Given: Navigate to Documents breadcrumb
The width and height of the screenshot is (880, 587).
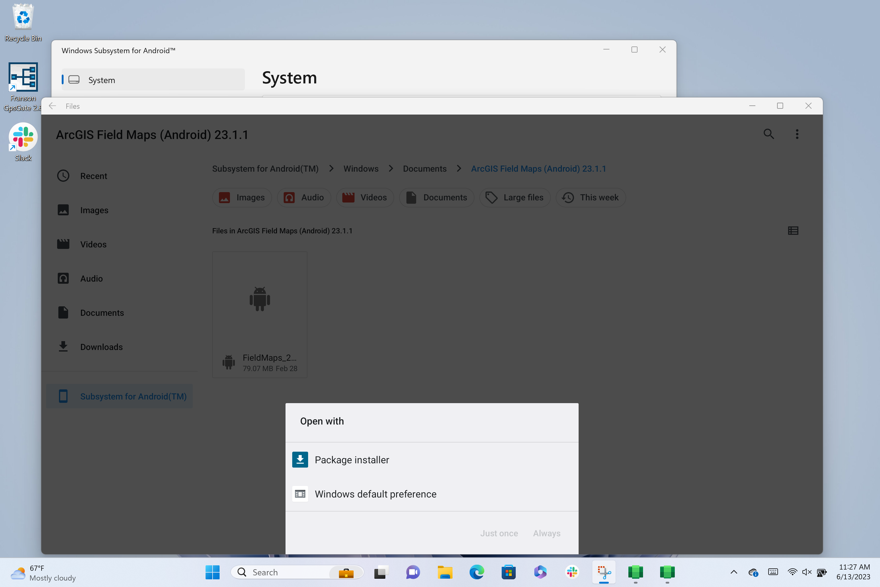Looking at the screenshot, I should point(424,169).
